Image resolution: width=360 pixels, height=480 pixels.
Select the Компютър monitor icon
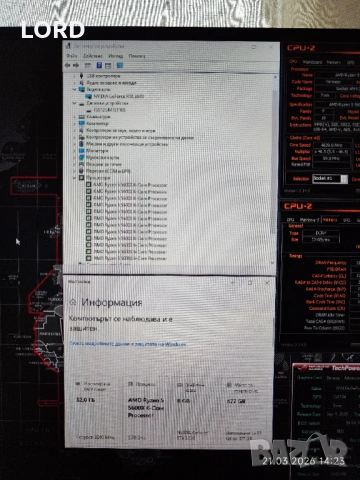pos(81,123)
